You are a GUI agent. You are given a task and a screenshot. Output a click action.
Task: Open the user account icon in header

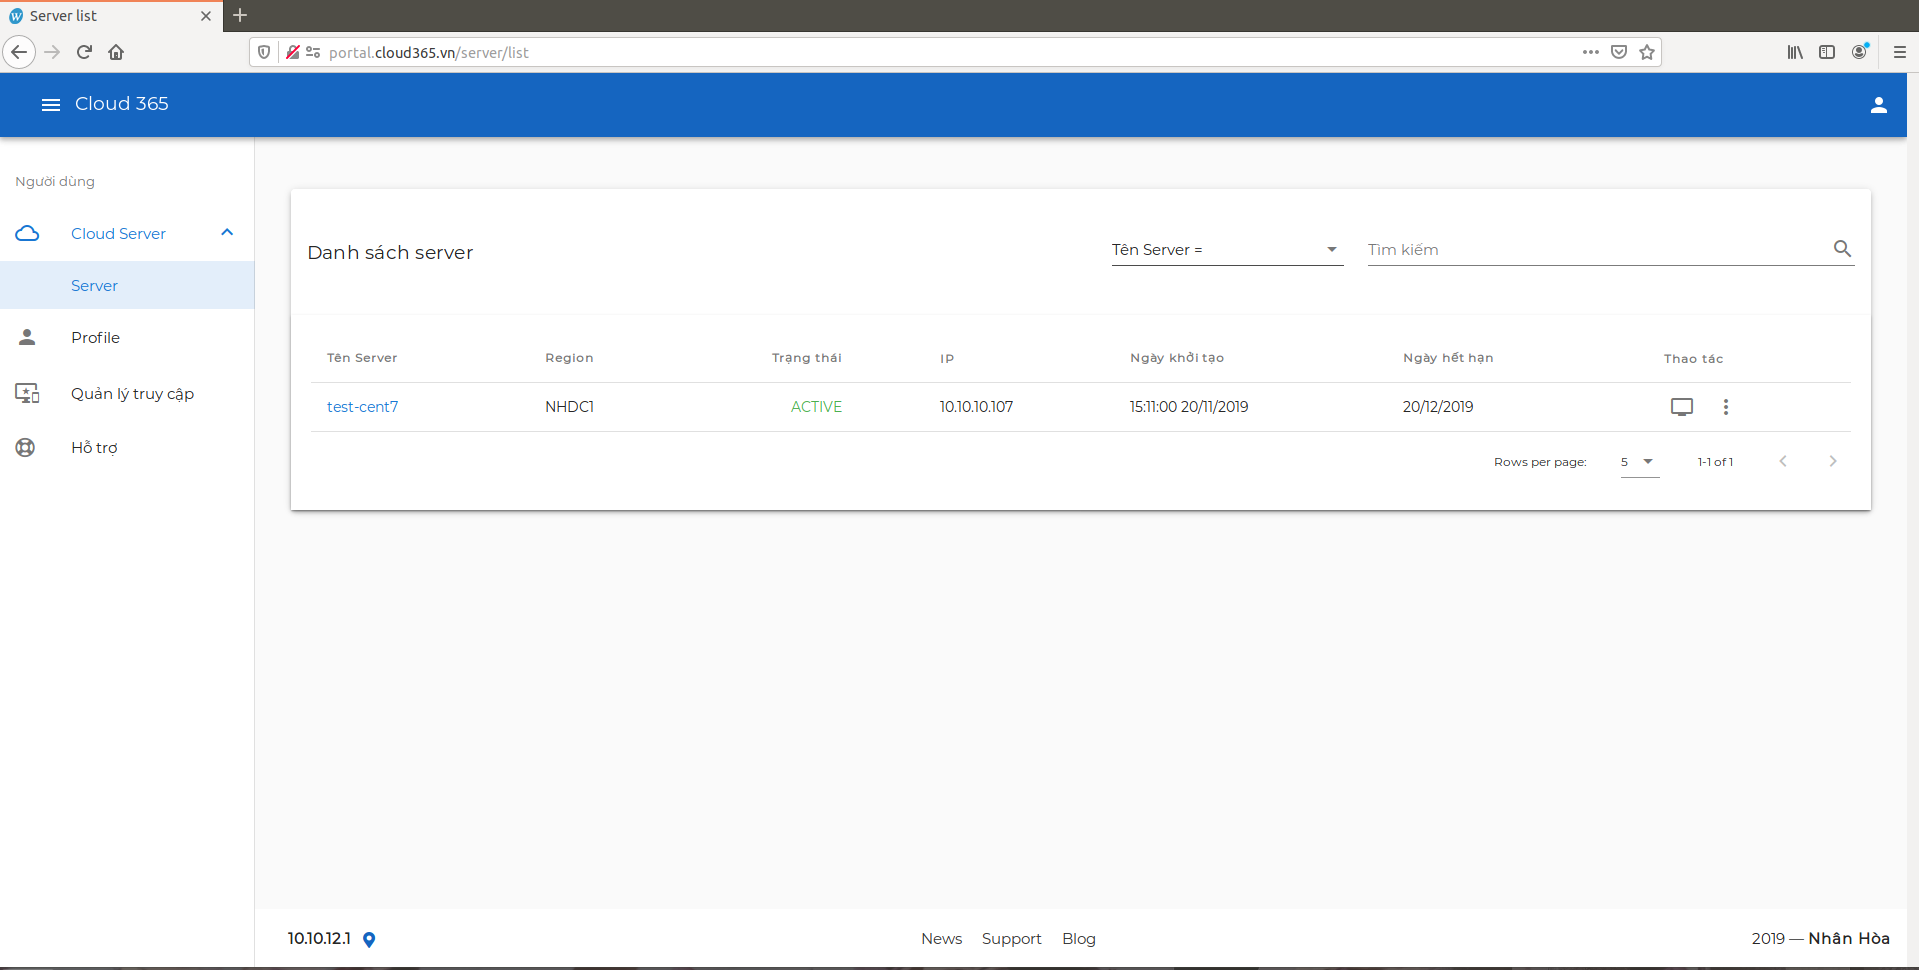tap(1878, 105)
